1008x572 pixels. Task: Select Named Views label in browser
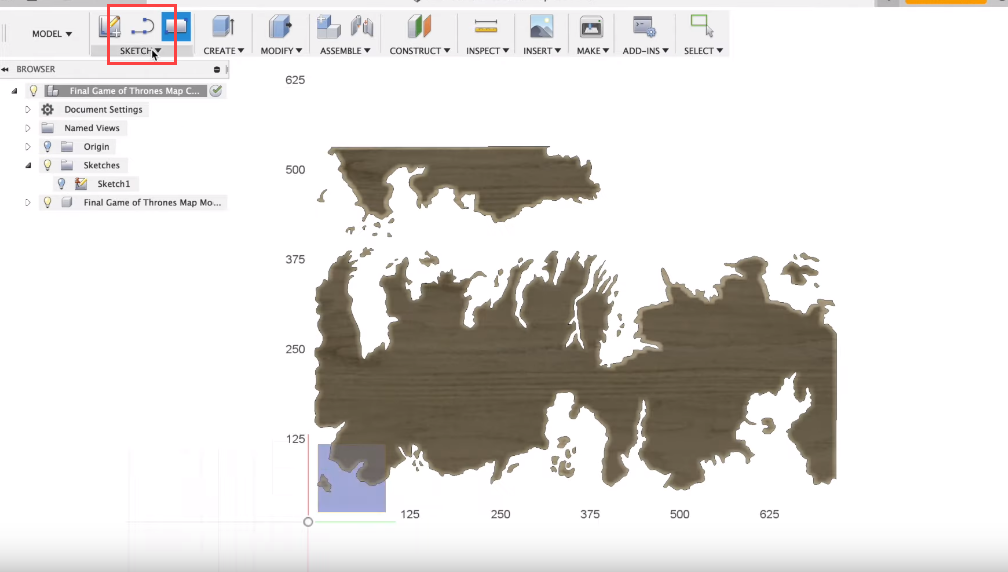tap(92, 128)
